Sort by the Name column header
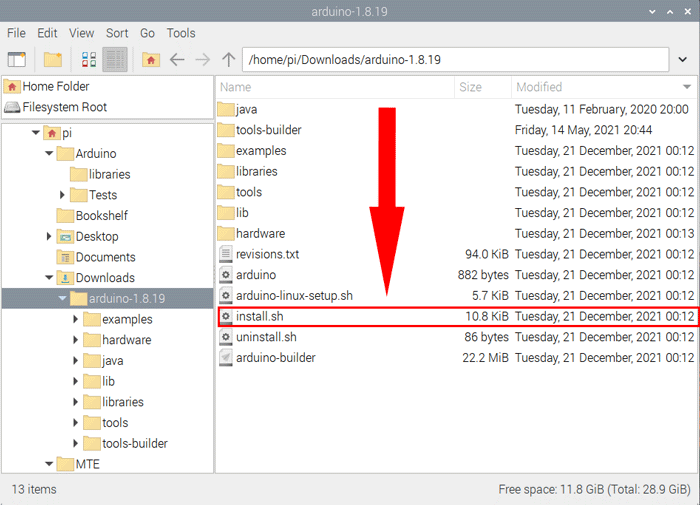700x505 pixels. (x=335, y=87)
